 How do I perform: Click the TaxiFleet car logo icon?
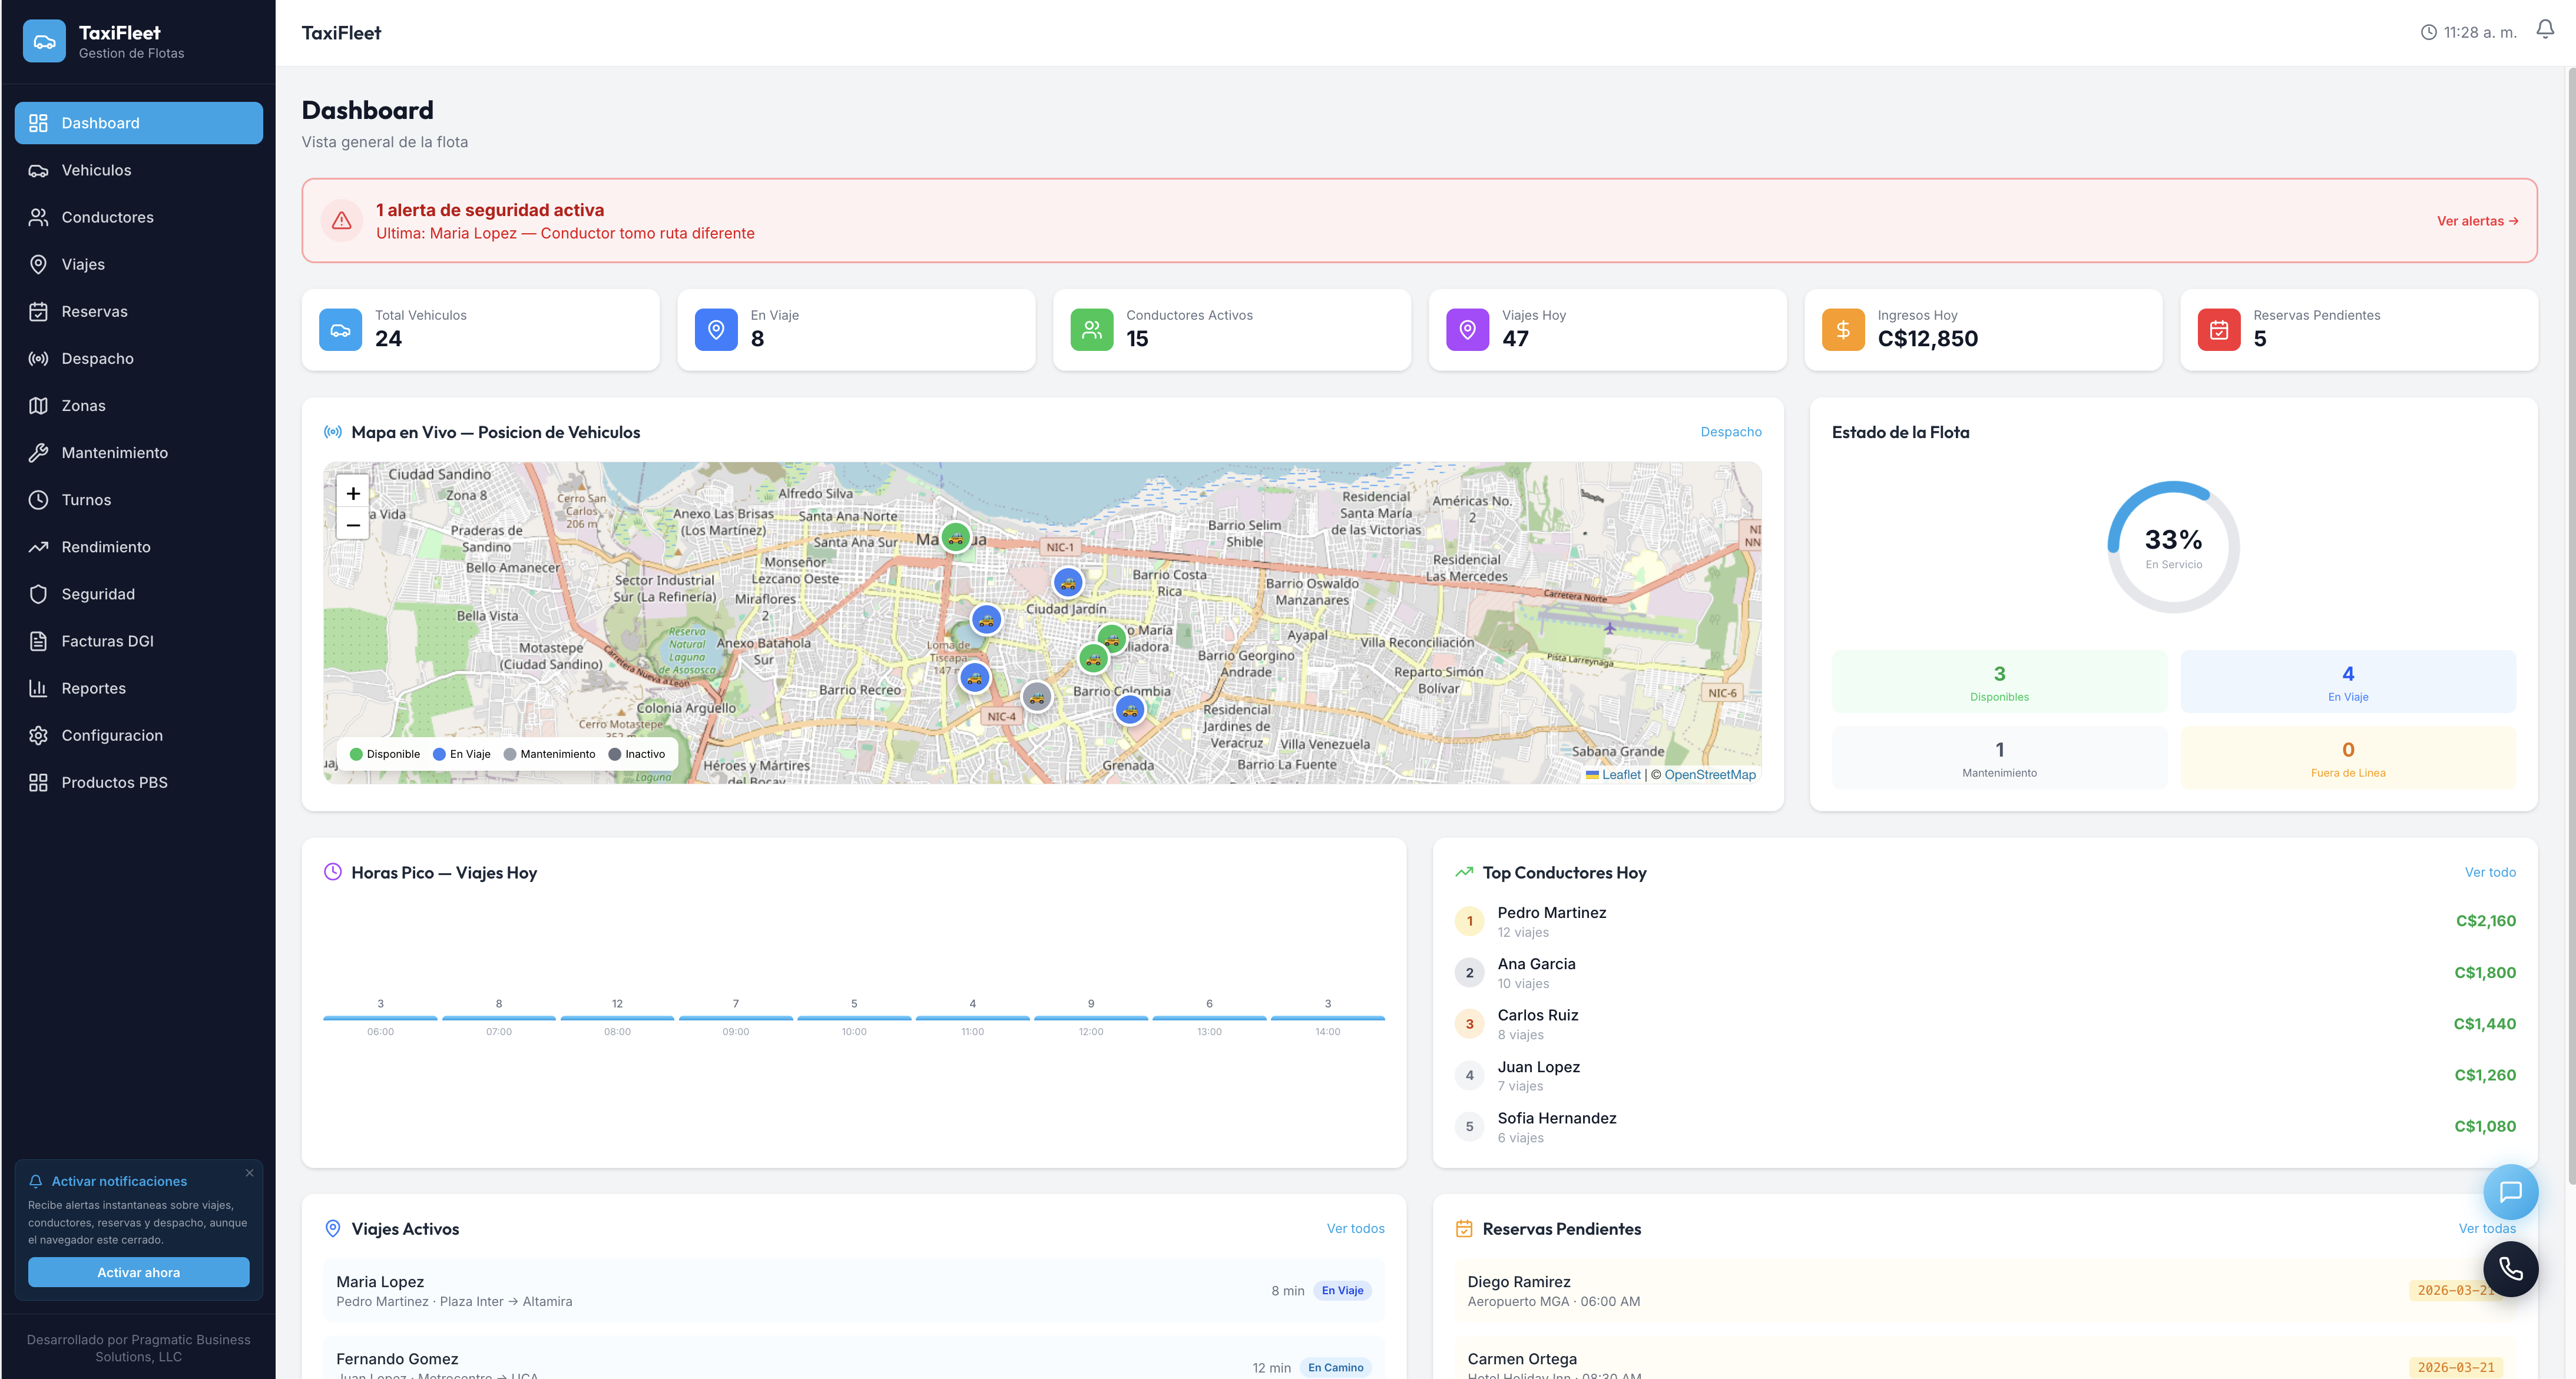point(44,42)
